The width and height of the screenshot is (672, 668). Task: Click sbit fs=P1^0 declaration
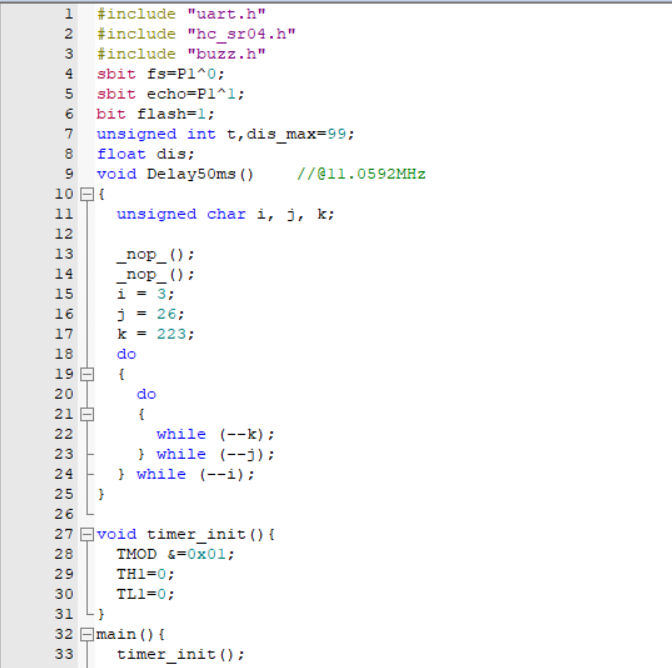pos(160,74)
